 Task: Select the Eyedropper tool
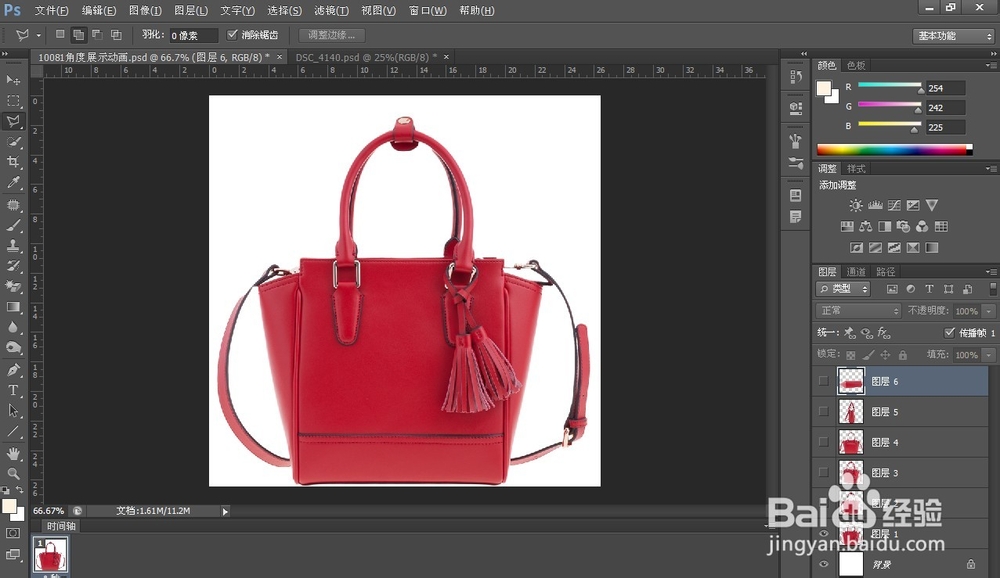click(x=13, y=182)
